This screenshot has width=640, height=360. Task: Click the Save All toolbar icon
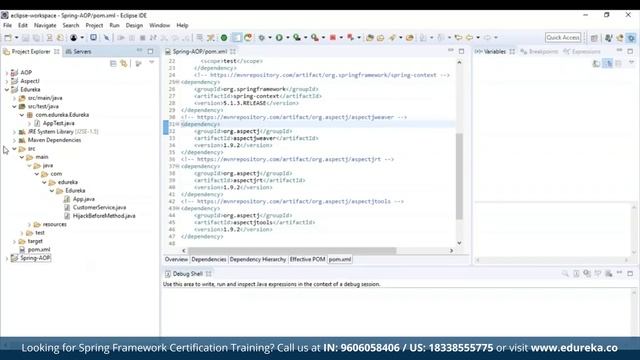pyautogui.click(x=36, y=38)
